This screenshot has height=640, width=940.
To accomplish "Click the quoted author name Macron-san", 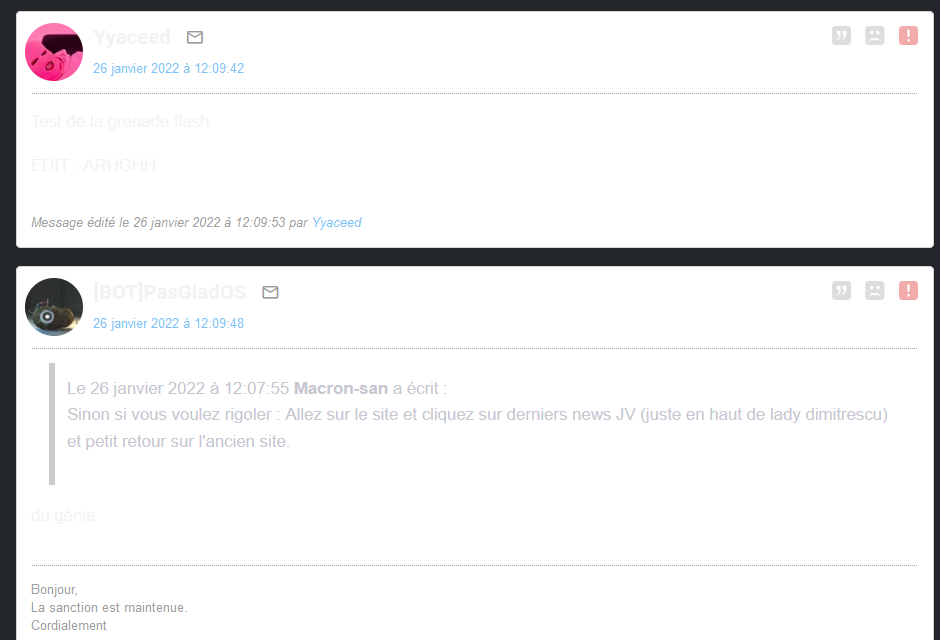I will [341, 388].
